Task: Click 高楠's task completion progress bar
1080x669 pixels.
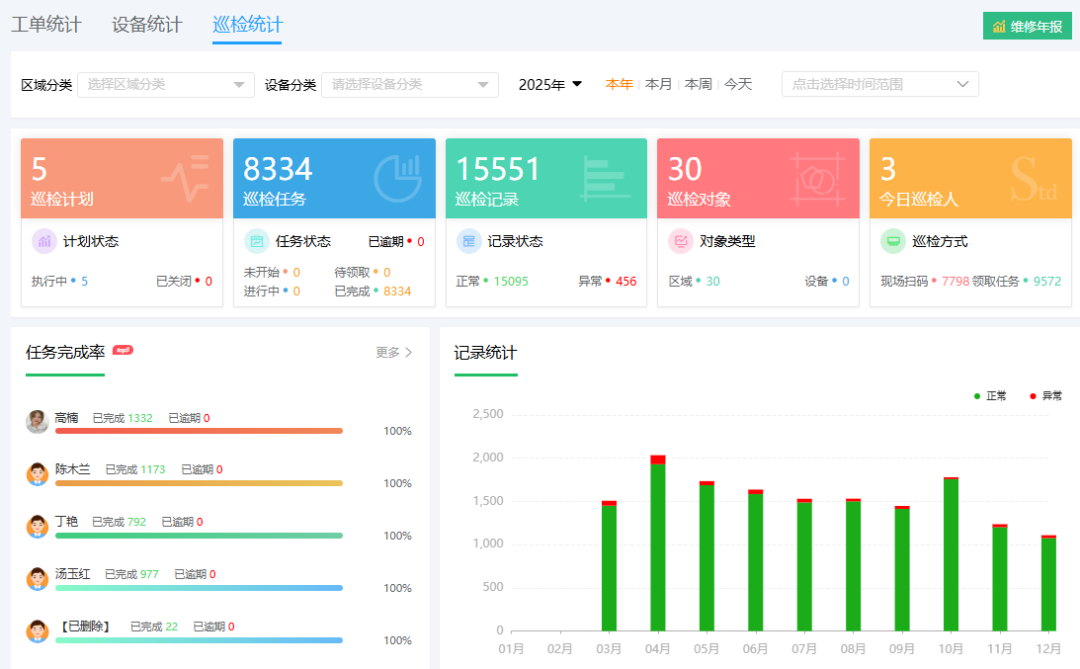Action: (199, 431)
